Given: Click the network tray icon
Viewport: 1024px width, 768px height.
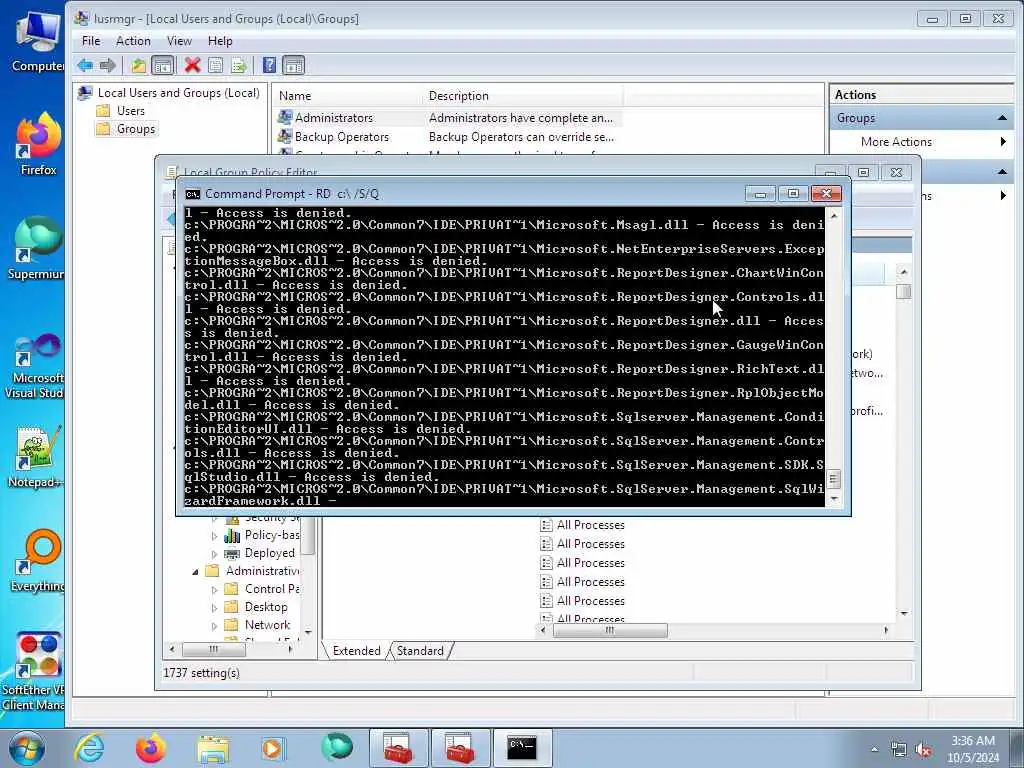Looking at the screenshot, I should (x=899, y=750).
